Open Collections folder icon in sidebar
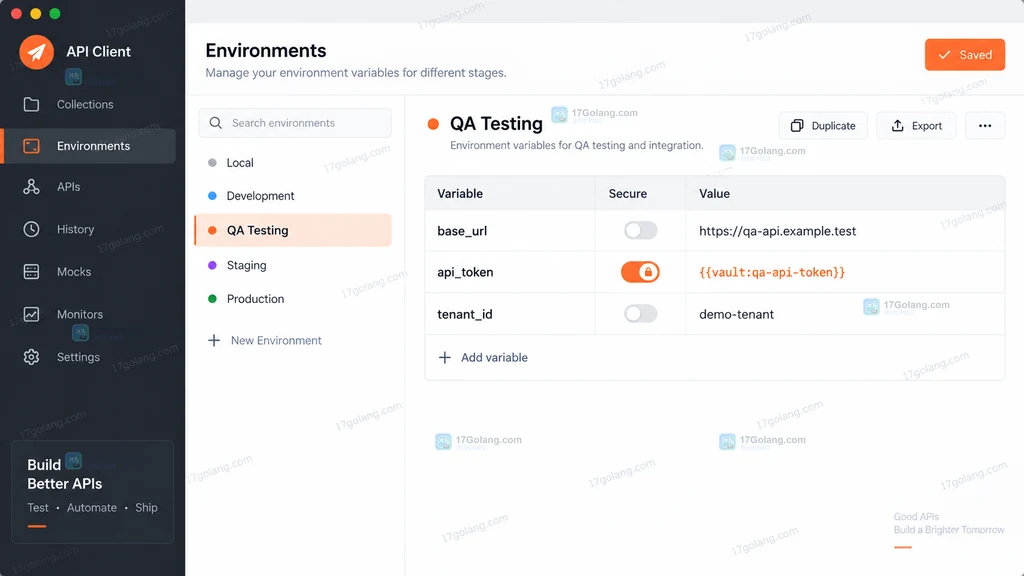The height and width of the screenshot is (576, 1024). point(31,104)
